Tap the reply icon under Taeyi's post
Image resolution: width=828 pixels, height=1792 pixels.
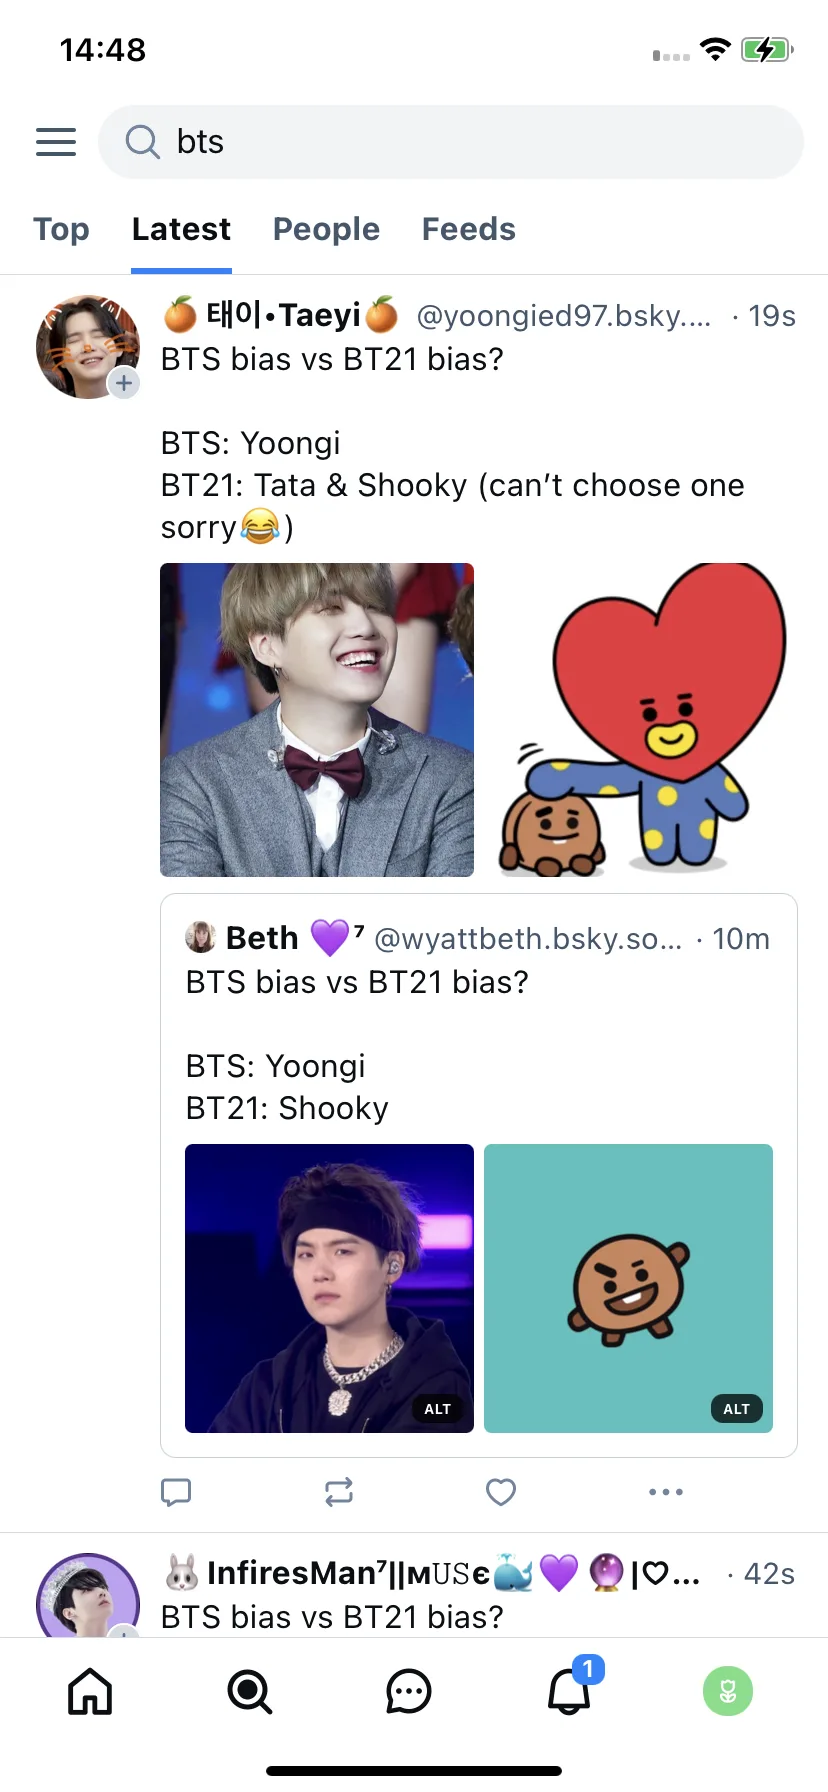pyautogui.click(x=176, y=1492)
